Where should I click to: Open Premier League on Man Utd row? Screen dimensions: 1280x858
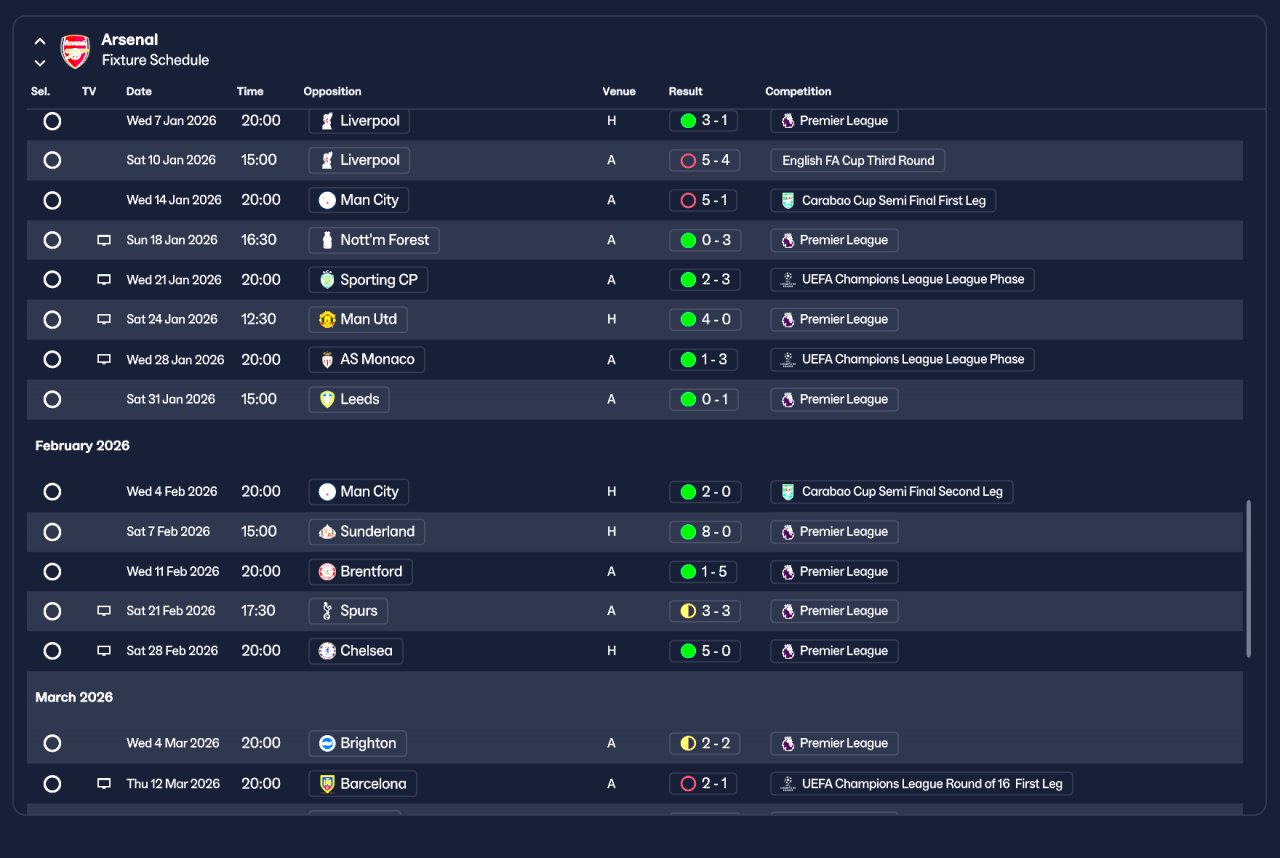(x=834, y=320)
